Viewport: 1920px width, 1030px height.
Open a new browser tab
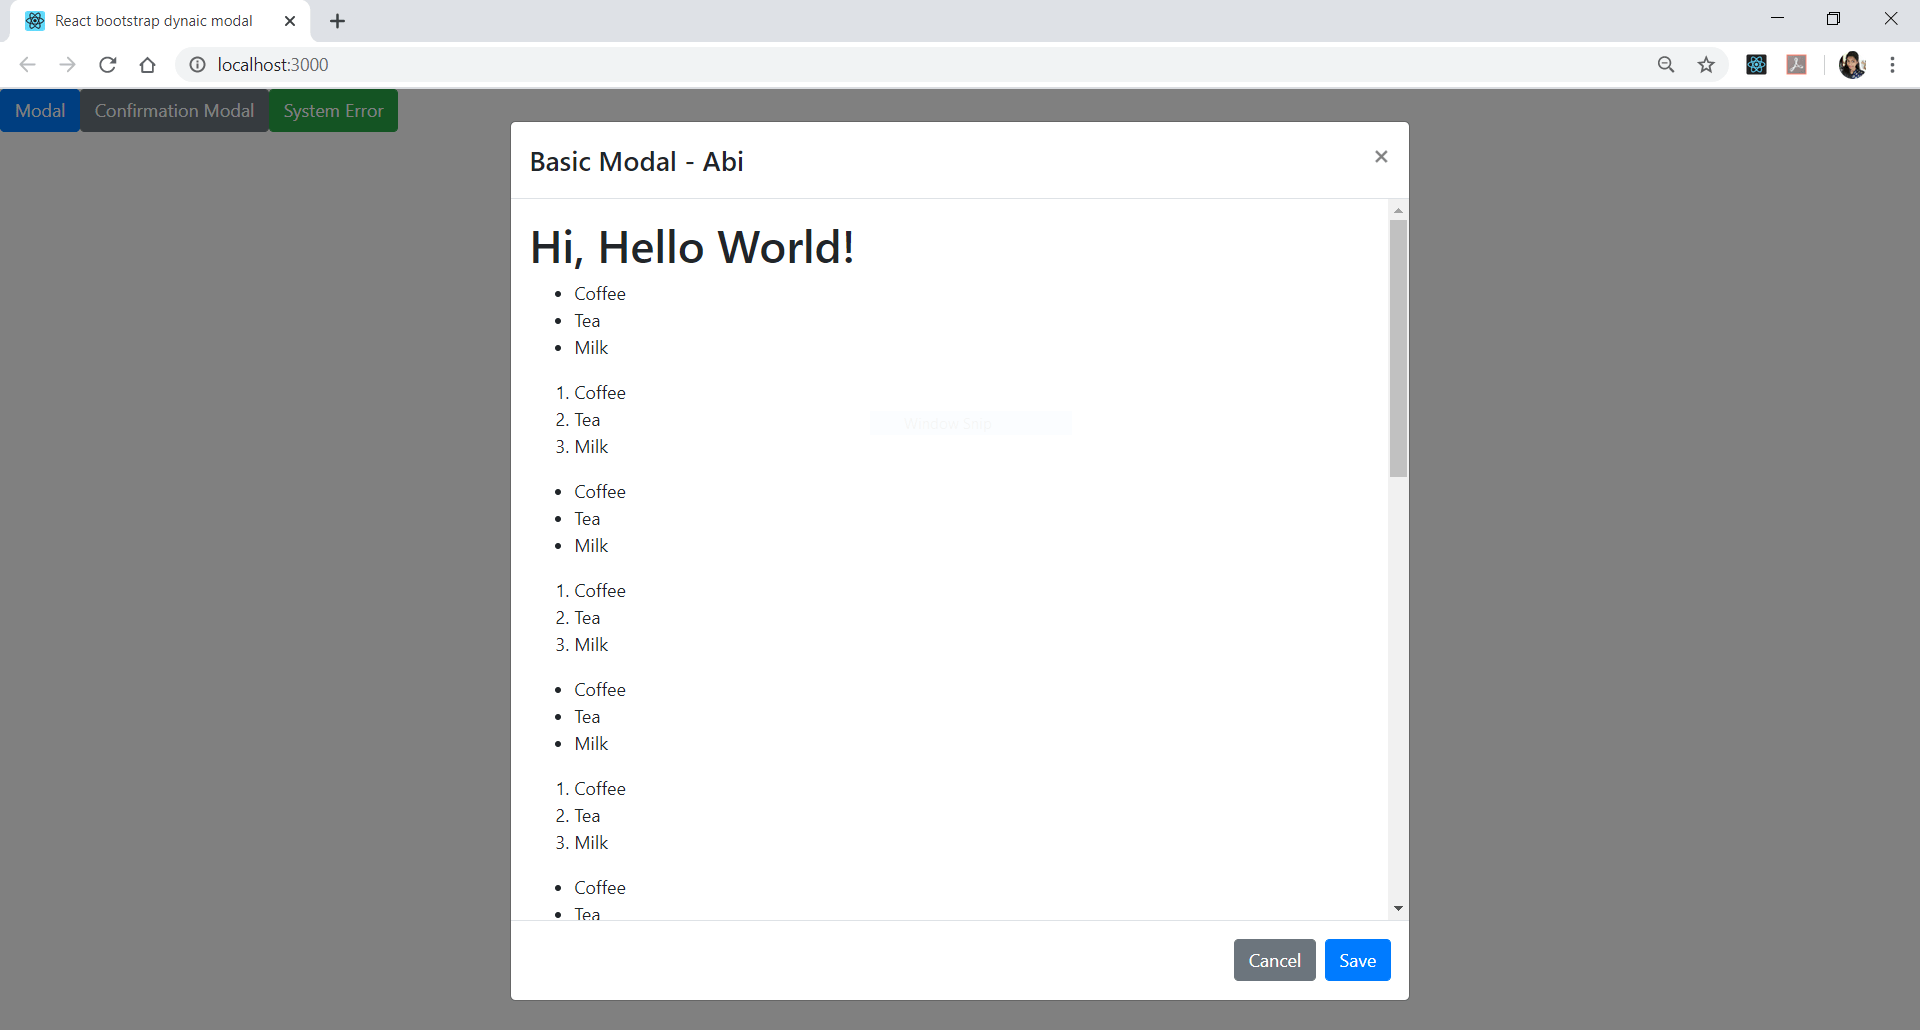(x=337, y=20)
